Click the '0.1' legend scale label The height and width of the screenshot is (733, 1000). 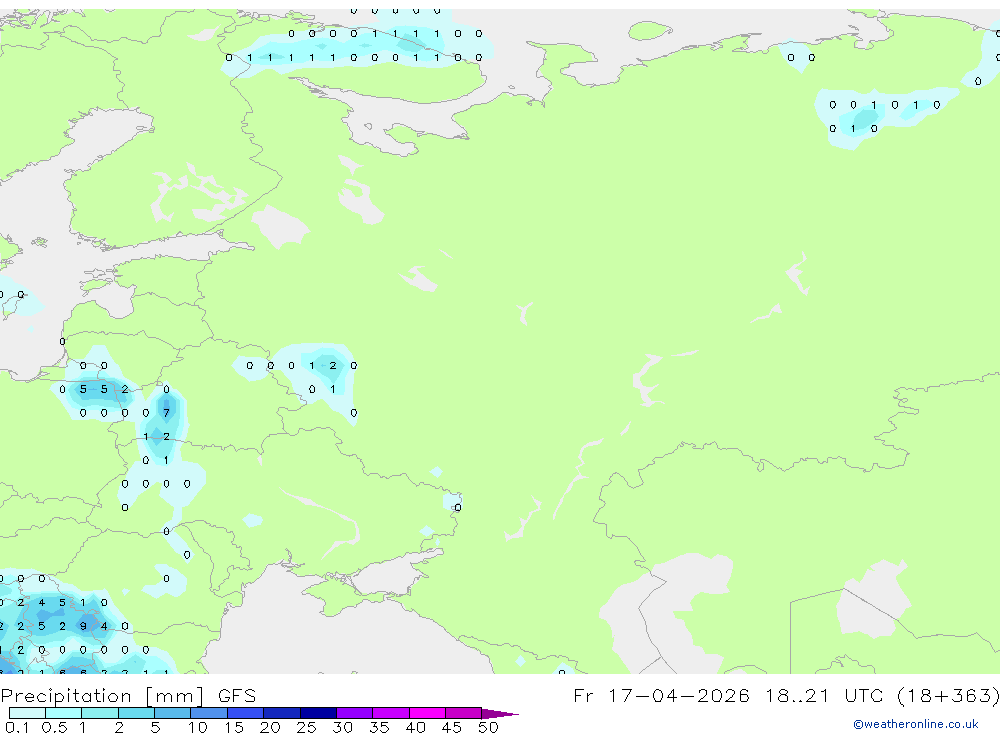[17, 727]
